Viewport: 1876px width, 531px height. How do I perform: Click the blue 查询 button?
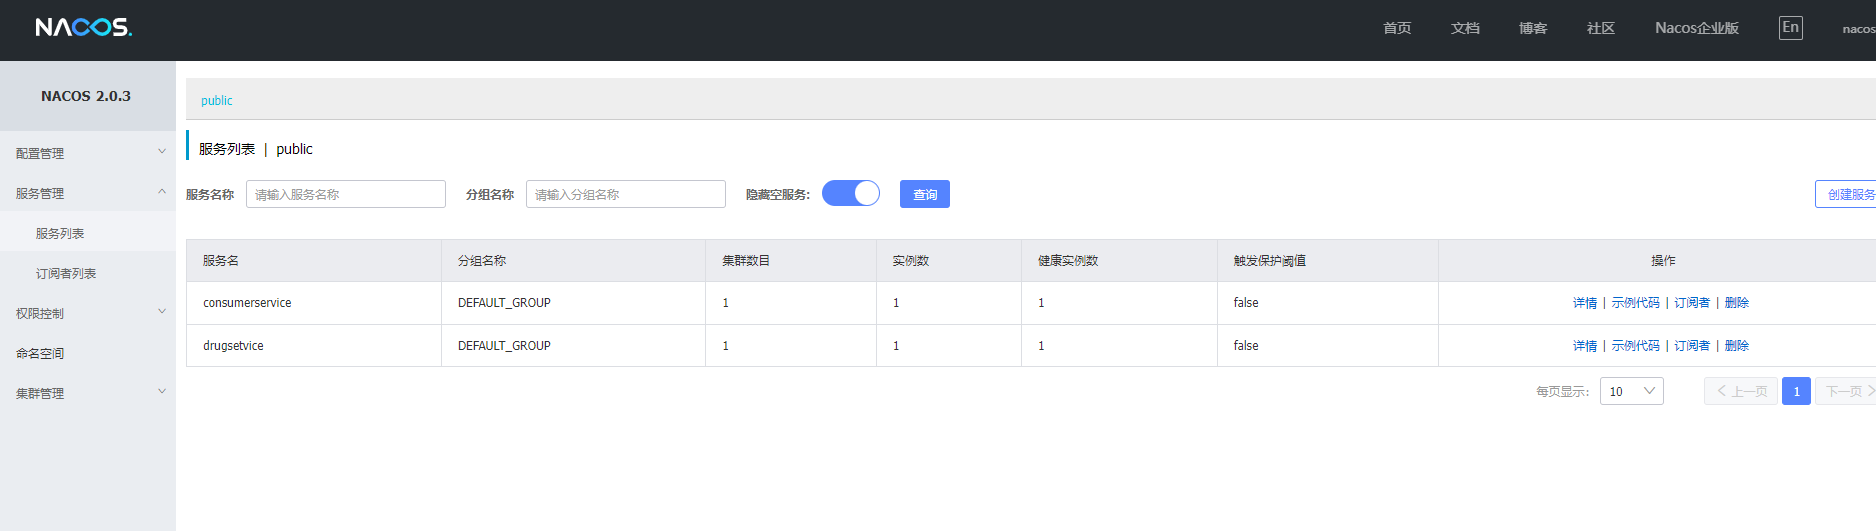[925, 194]
